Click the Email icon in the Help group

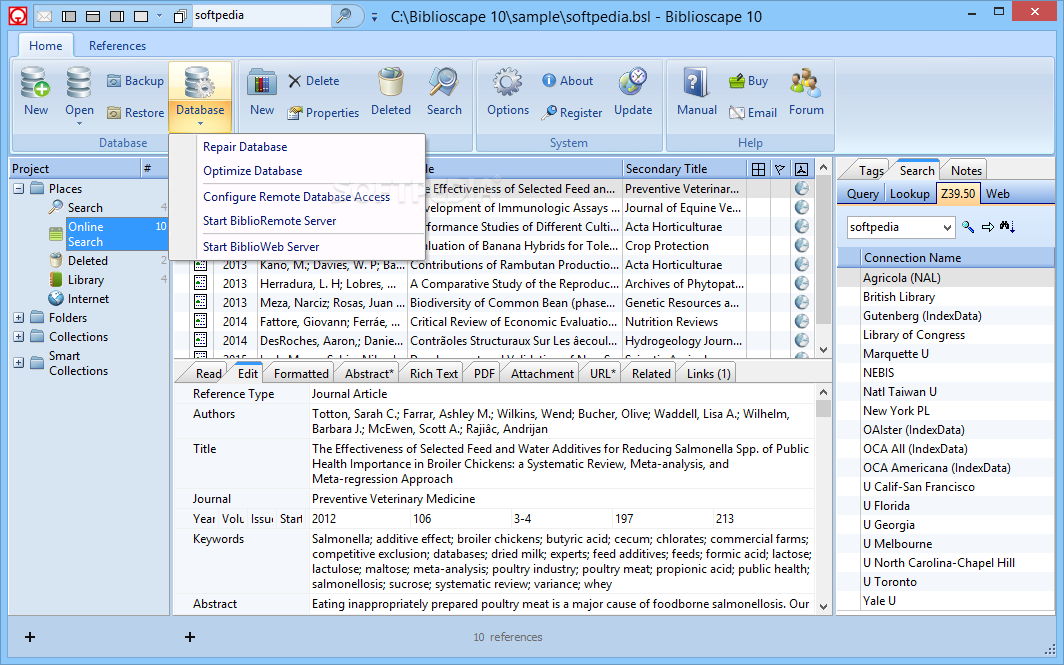(737, 113)
